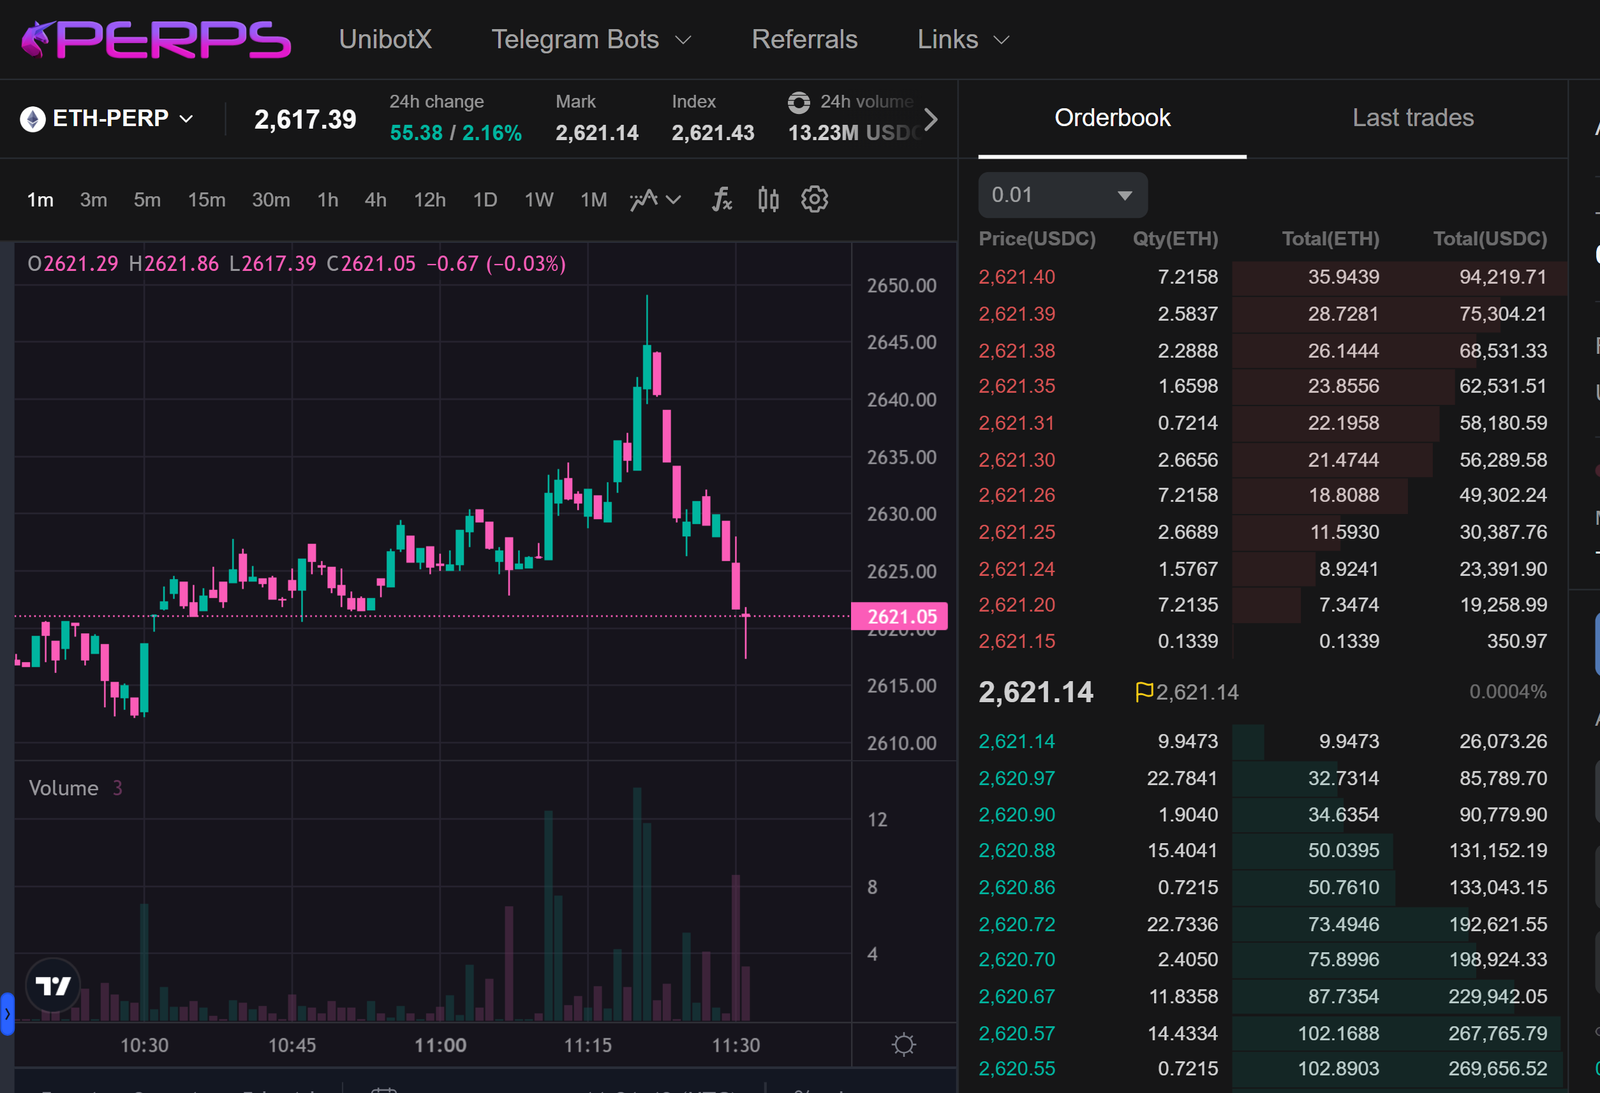Viewport: 1600px width, 1093px height.
Task: Open chart settings gear
Action: [x=815, y=199]
